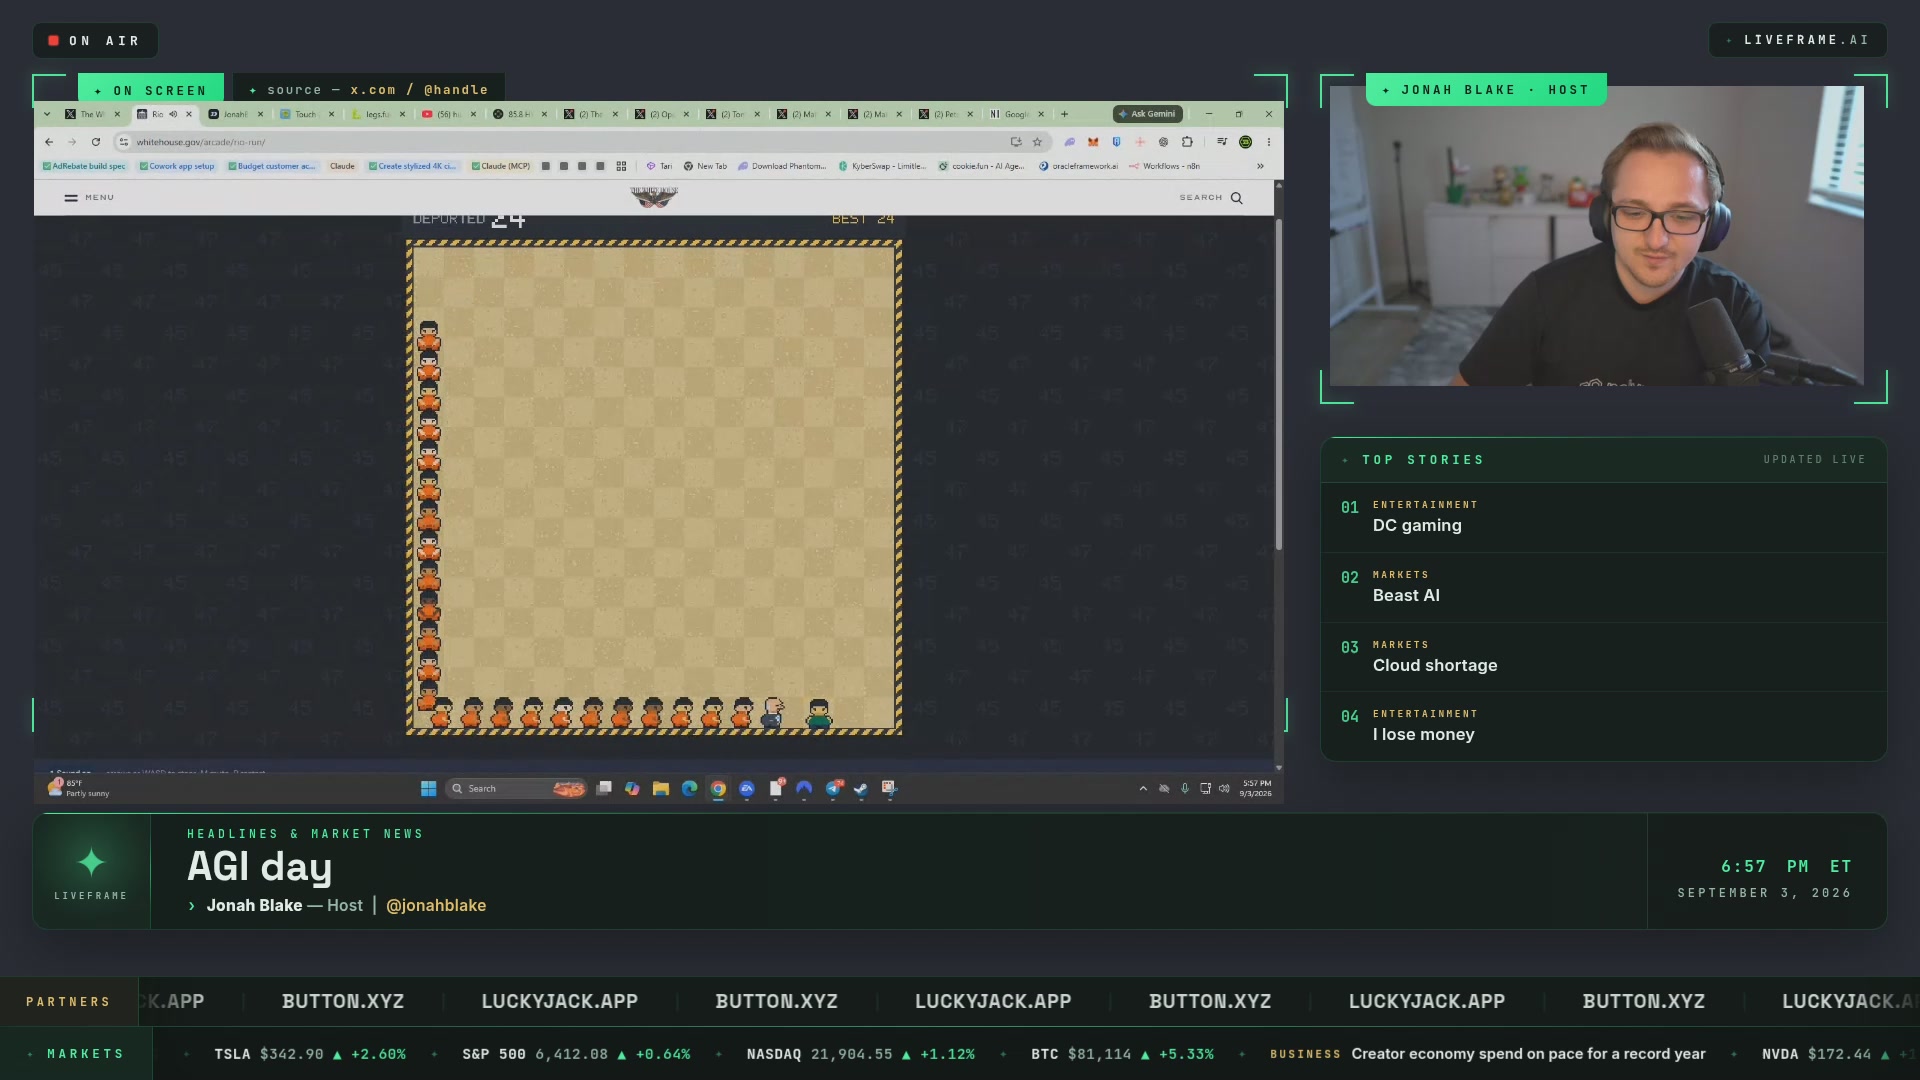Mute the Rio tab via speaker icon
Screen dimensions: 1920x1080
[x=173, y=114]
